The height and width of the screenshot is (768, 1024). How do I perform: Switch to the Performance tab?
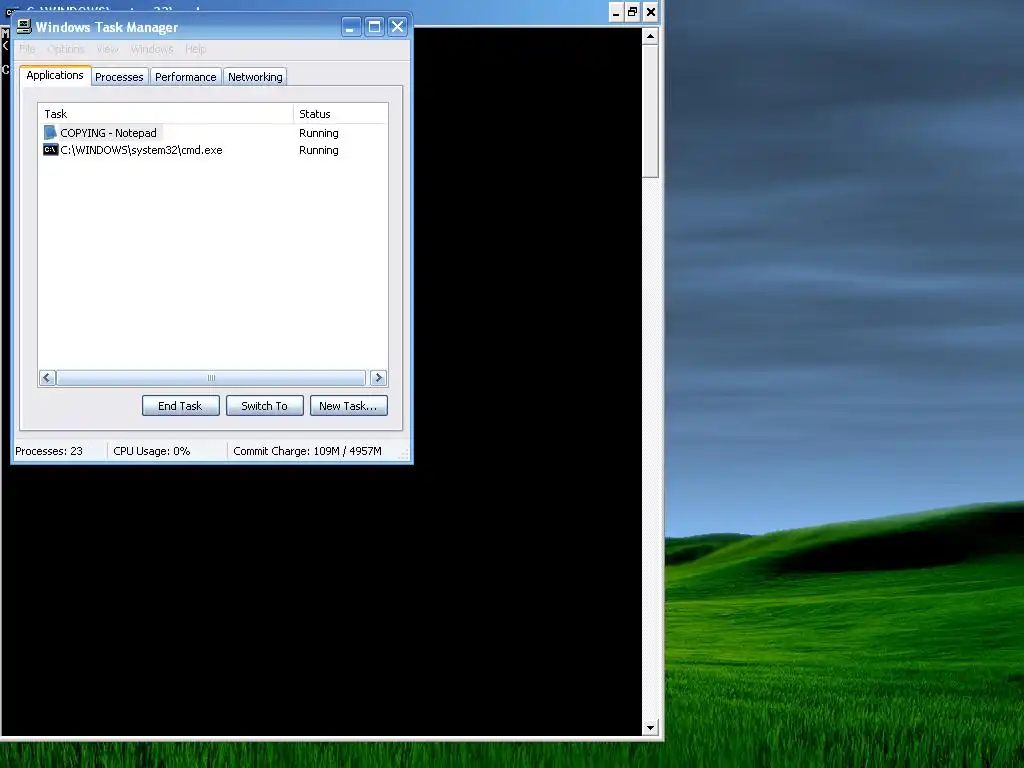pyautogui.click(x=185, y=77)
